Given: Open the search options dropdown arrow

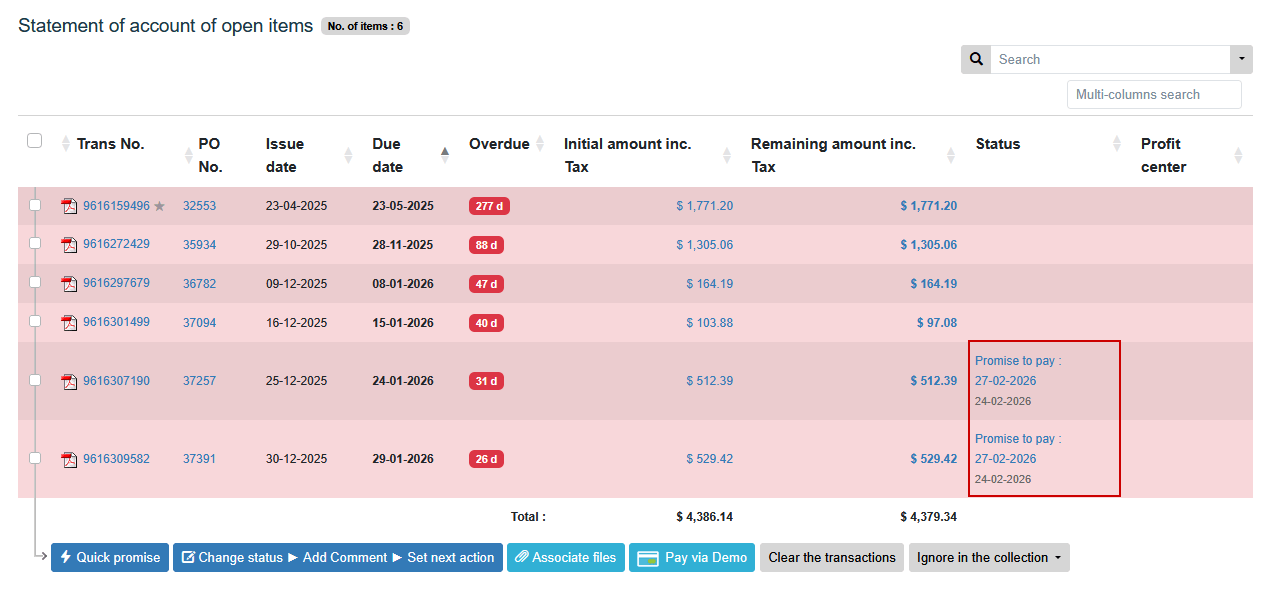Looking at the screenshot, I should [x=1241, y=59].
